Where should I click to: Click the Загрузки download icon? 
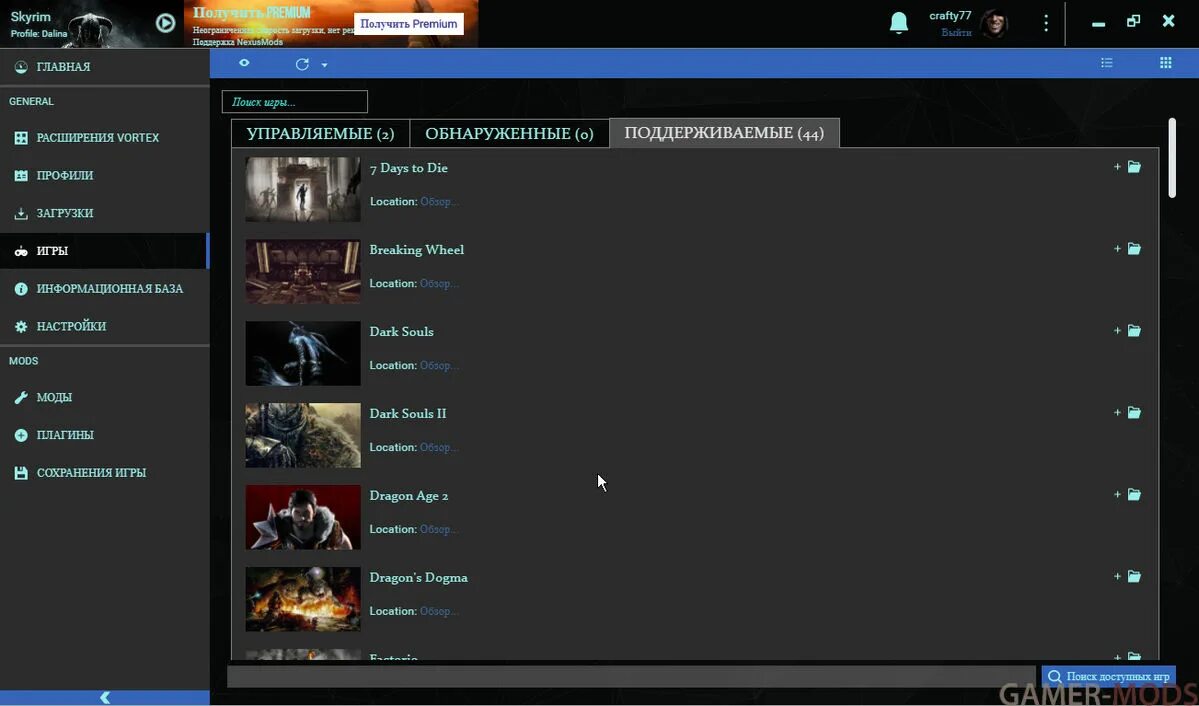point(21,213)
